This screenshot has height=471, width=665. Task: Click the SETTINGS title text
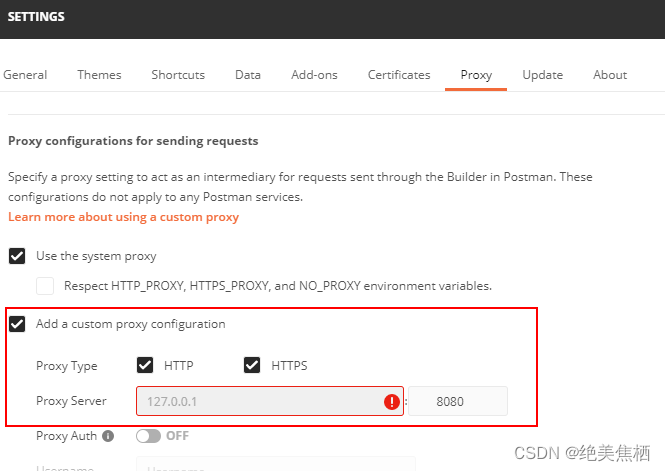tap(36, 17)
